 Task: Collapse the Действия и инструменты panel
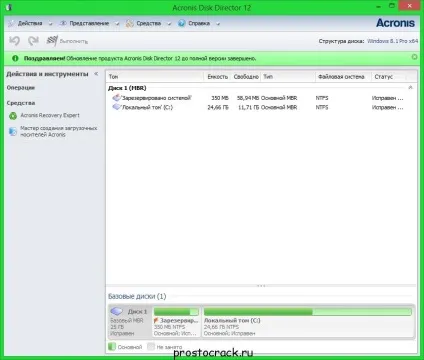tap(96, 74)
